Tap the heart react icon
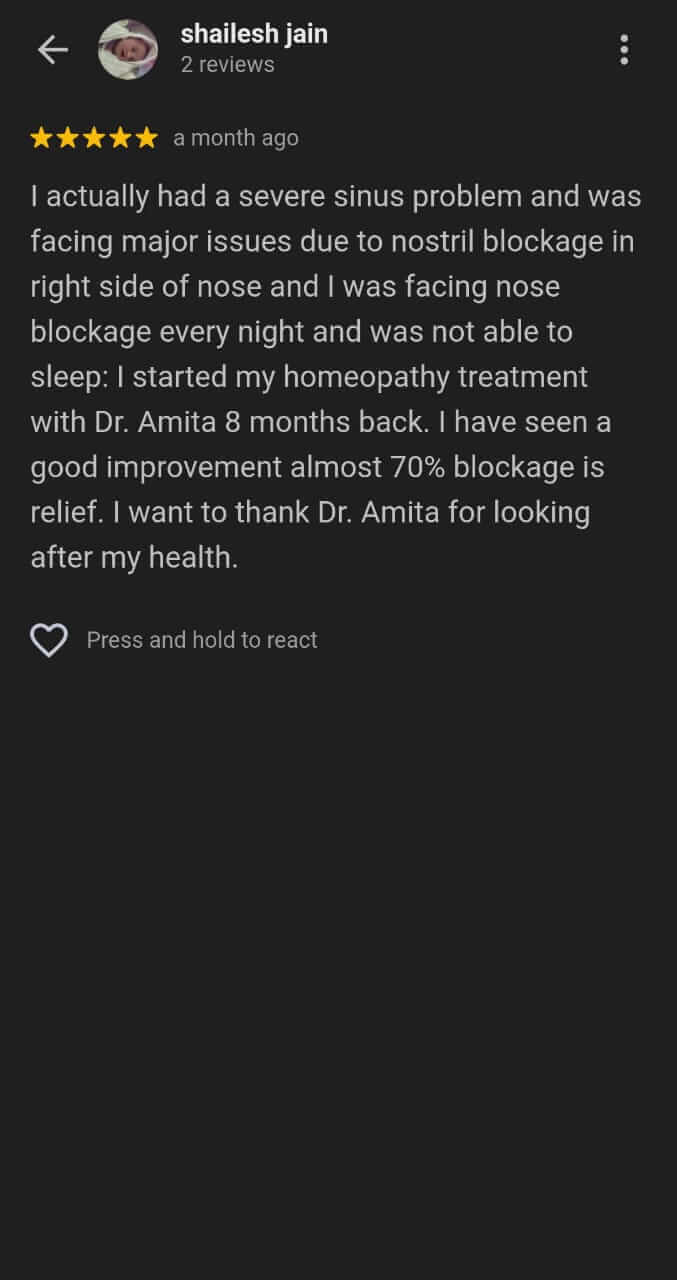This screenshot has height=1280, width=677. pyautogui.click(x=49, y=640)
